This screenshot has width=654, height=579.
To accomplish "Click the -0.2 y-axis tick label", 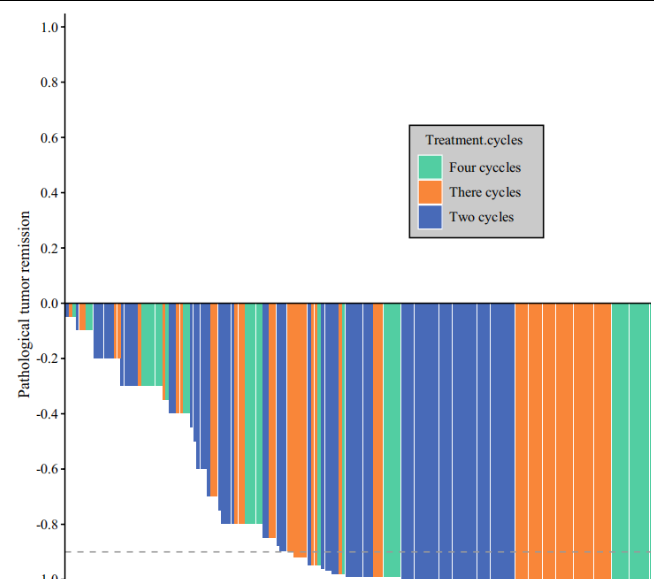I will (47, 358).
